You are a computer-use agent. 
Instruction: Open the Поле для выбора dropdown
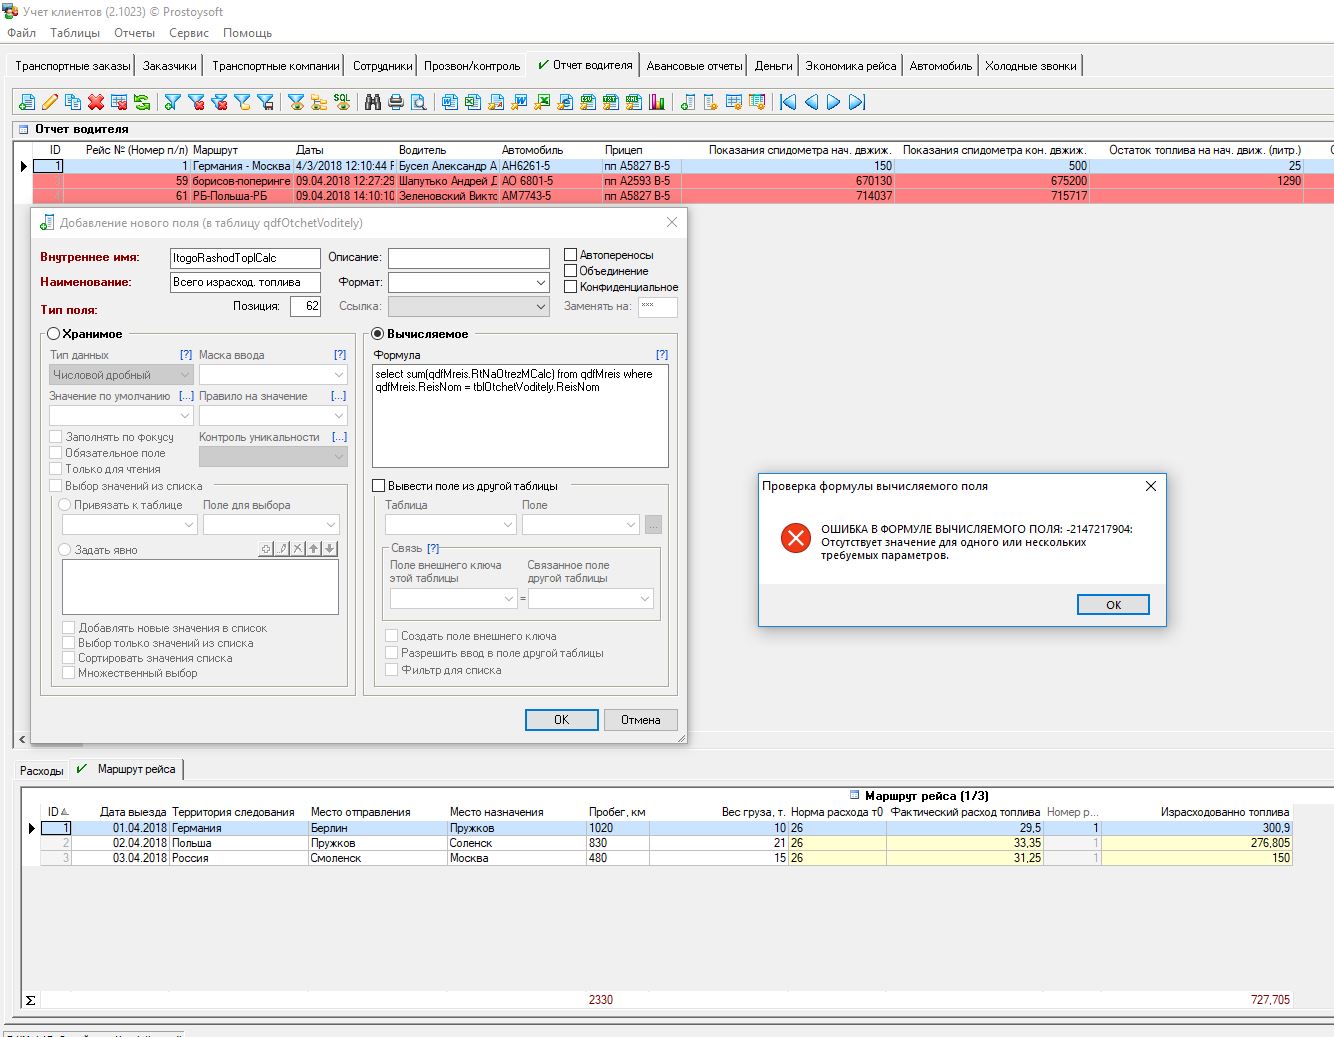tap(331, 525)
